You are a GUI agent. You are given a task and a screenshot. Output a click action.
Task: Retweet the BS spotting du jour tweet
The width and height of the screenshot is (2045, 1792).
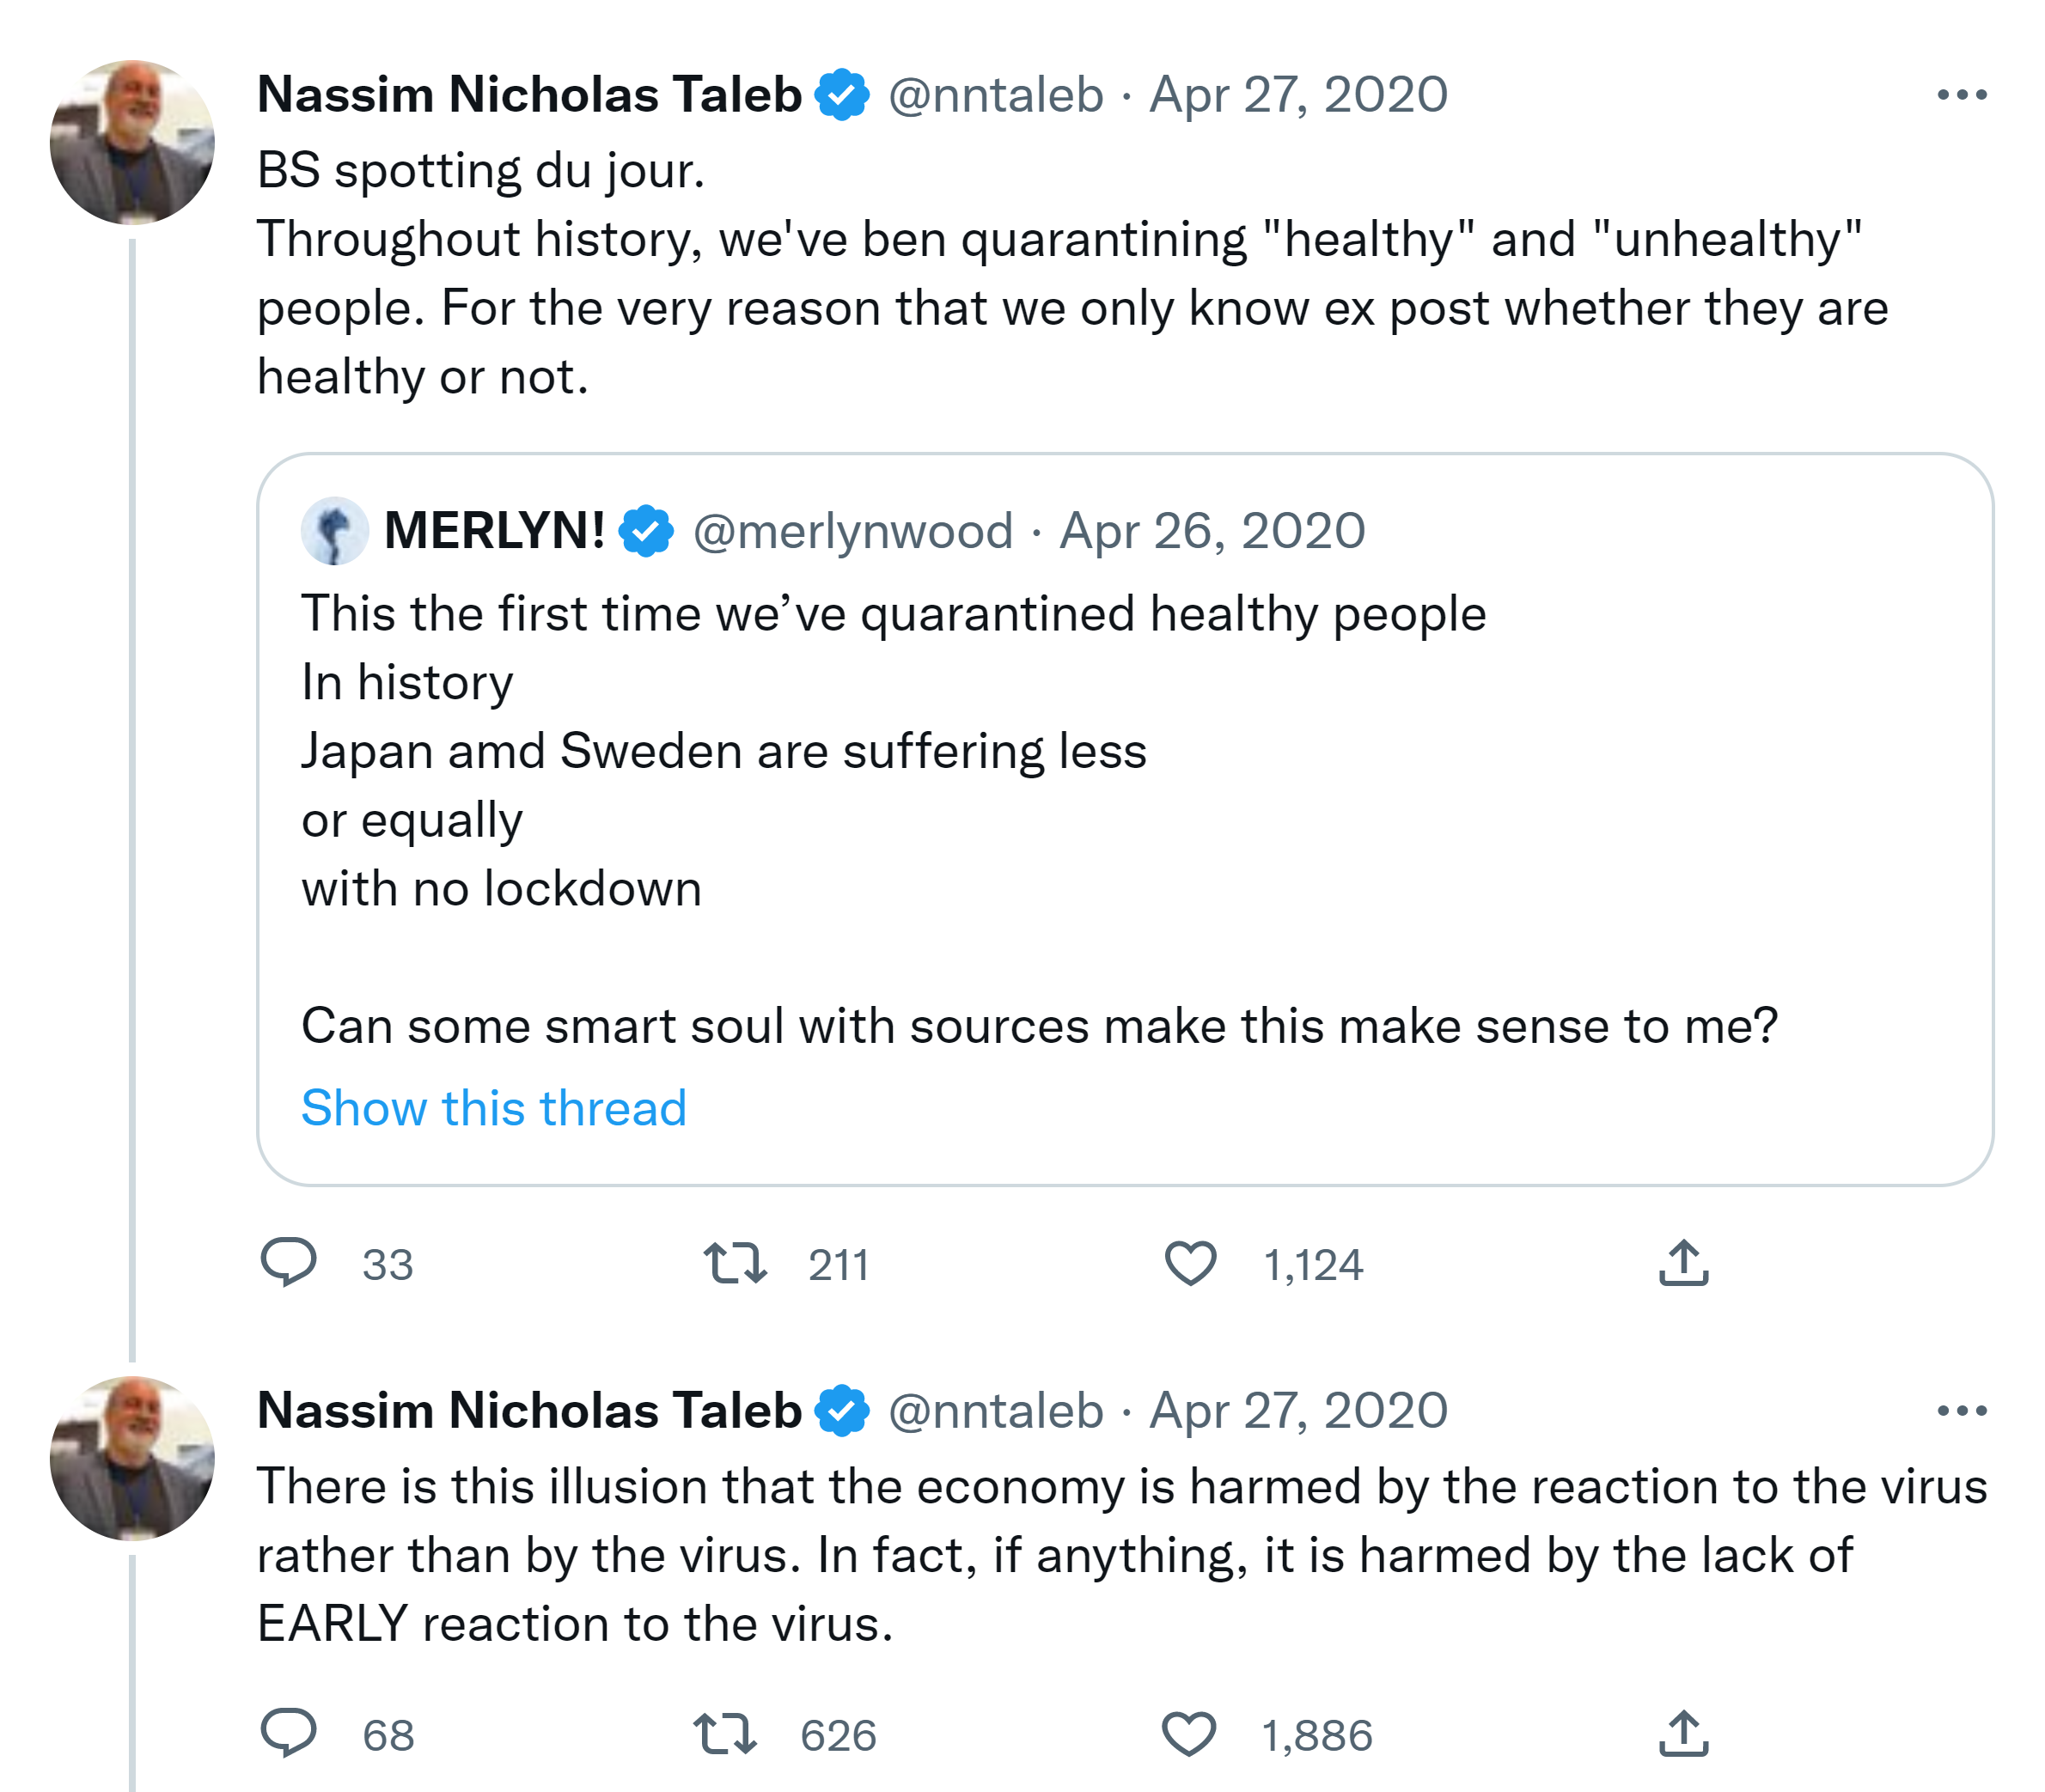(x=735, y=1262)
